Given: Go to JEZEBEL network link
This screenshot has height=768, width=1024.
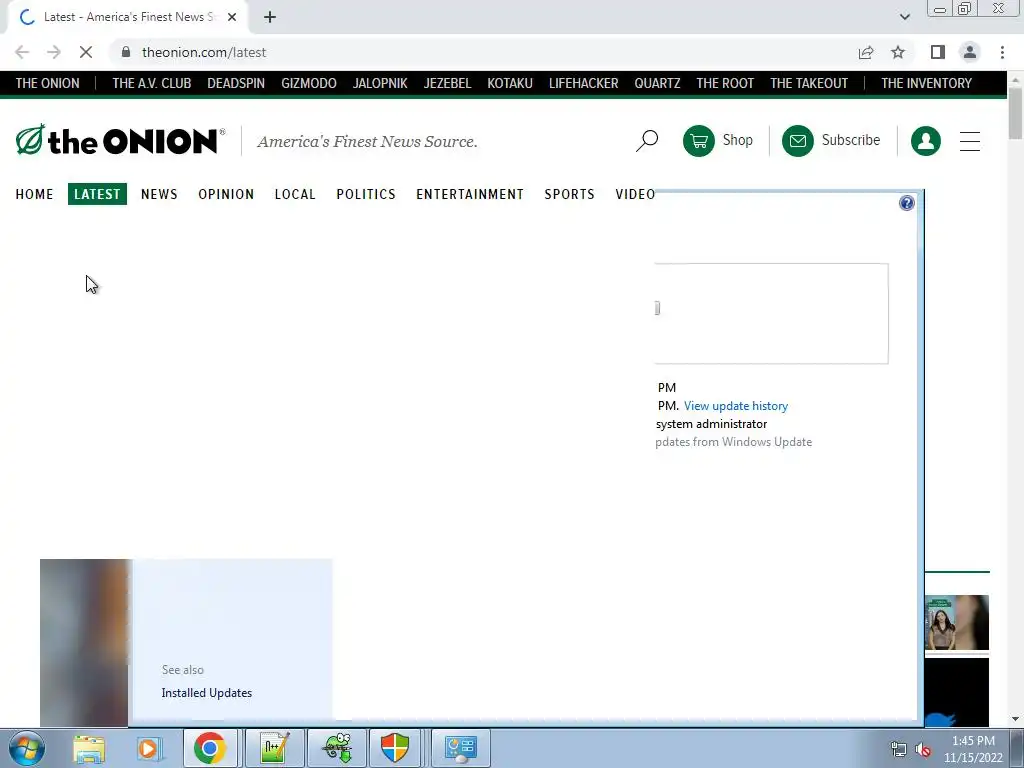Looking at the screenshot, I should (447, 84).
